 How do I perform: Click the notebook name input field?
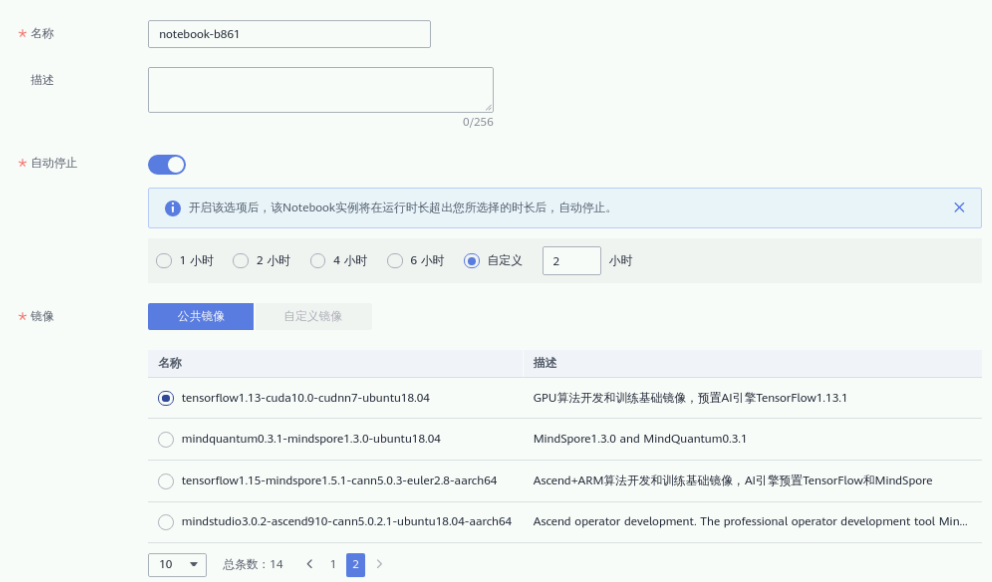click(x=289, y=34)
